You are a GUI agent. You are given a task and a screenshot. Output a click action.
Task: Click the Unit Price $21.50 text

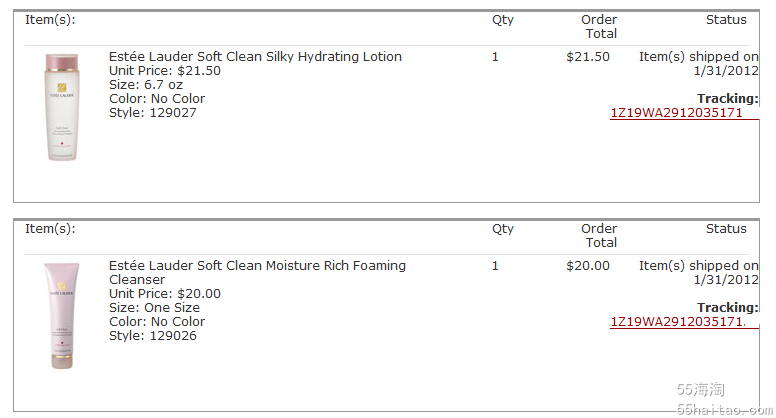coord(165,71)
